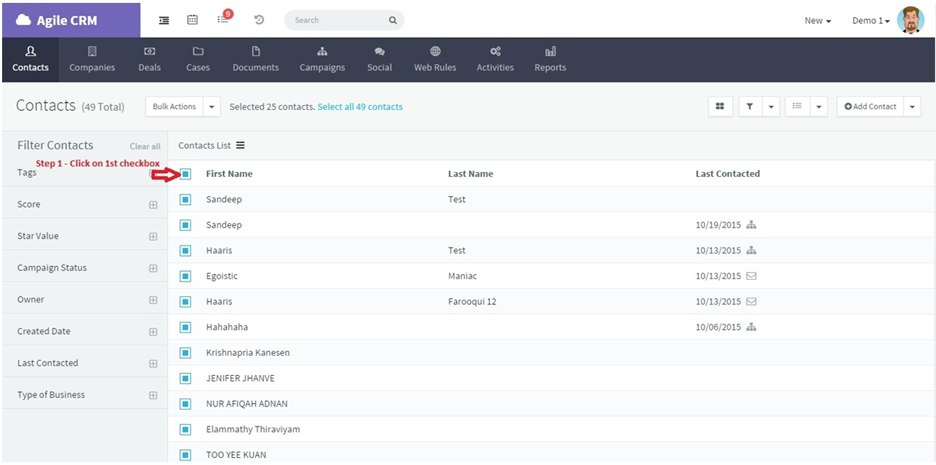Image resolution: width=936 pixels, height=465 pixels.
Task: Open the New dropdown menu
Action: click(x=818, y=20)
